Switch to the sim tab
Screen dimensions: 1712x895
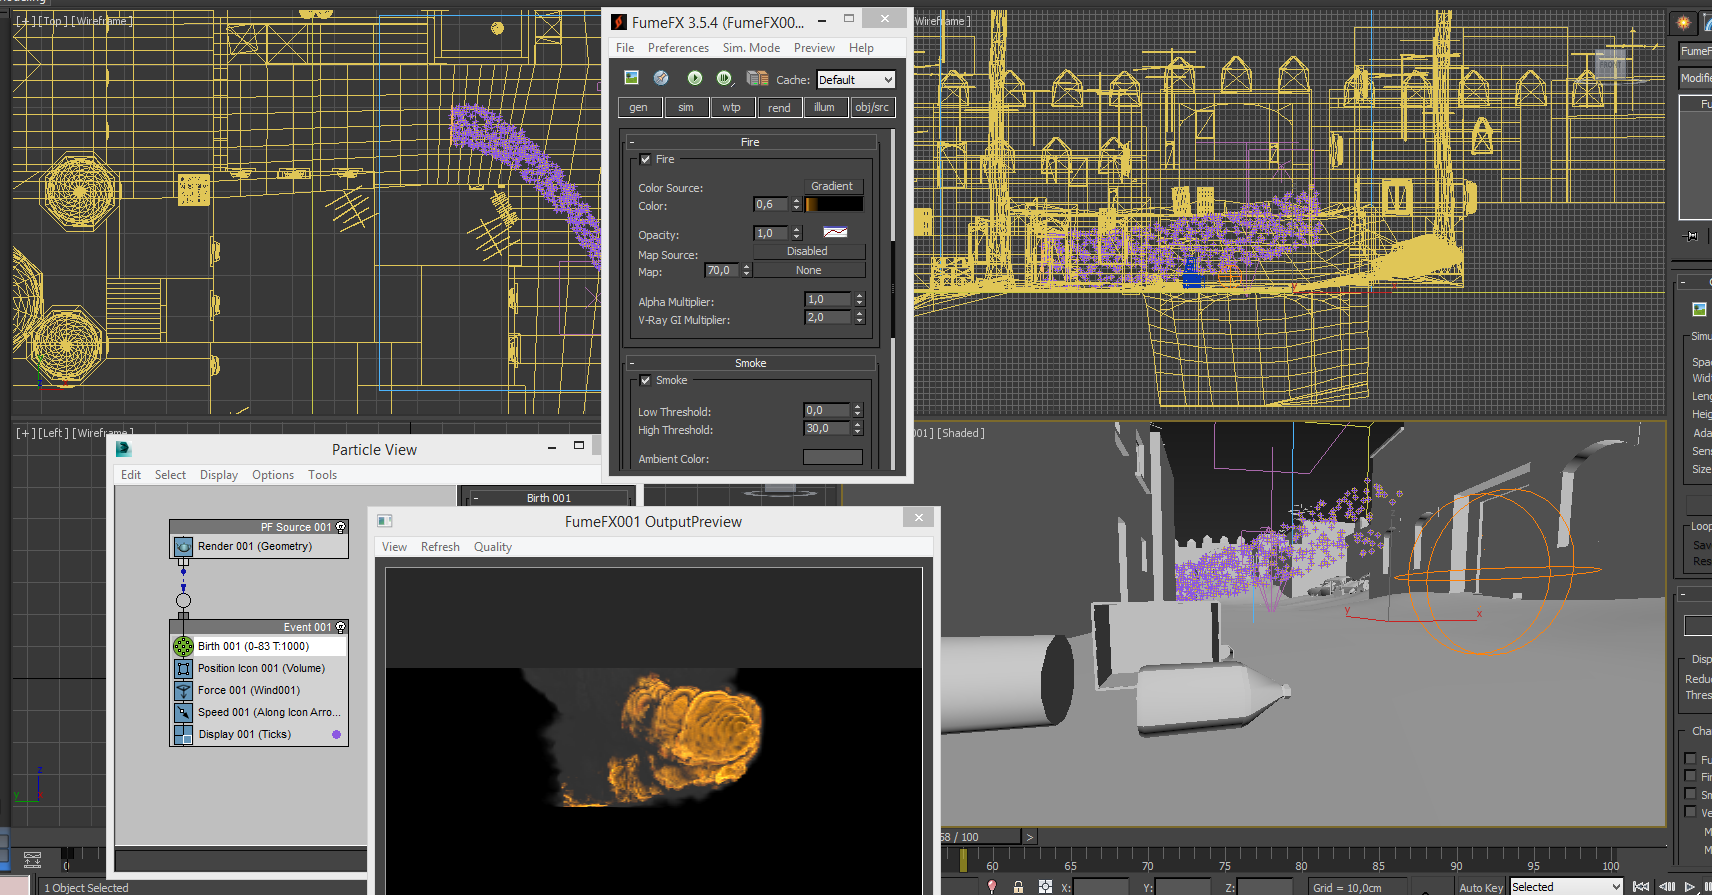click(x=685, y=108)
